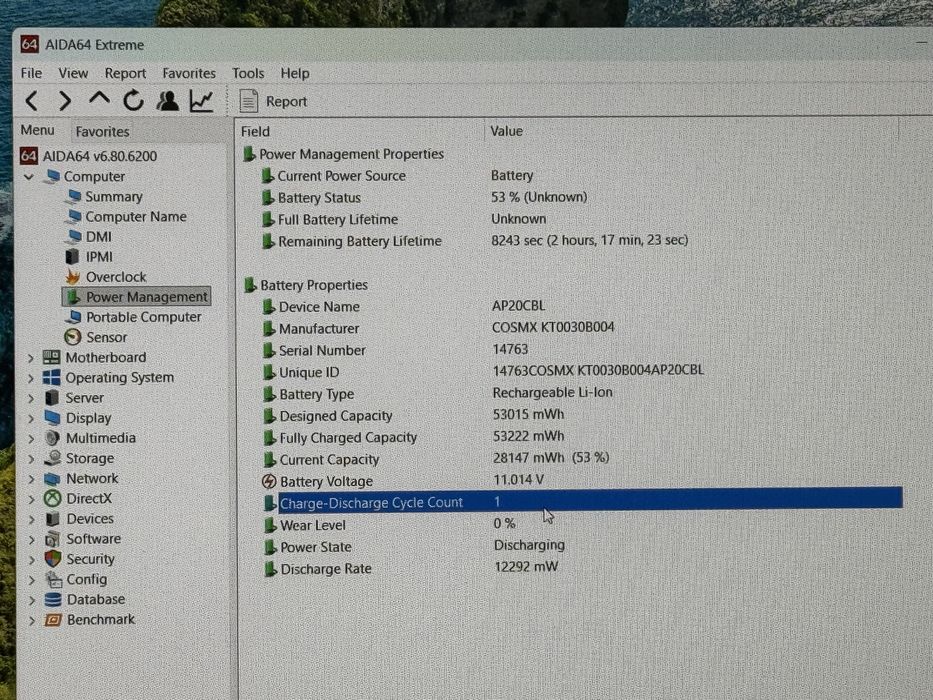Click the Security shield icon

pos(53,559)
